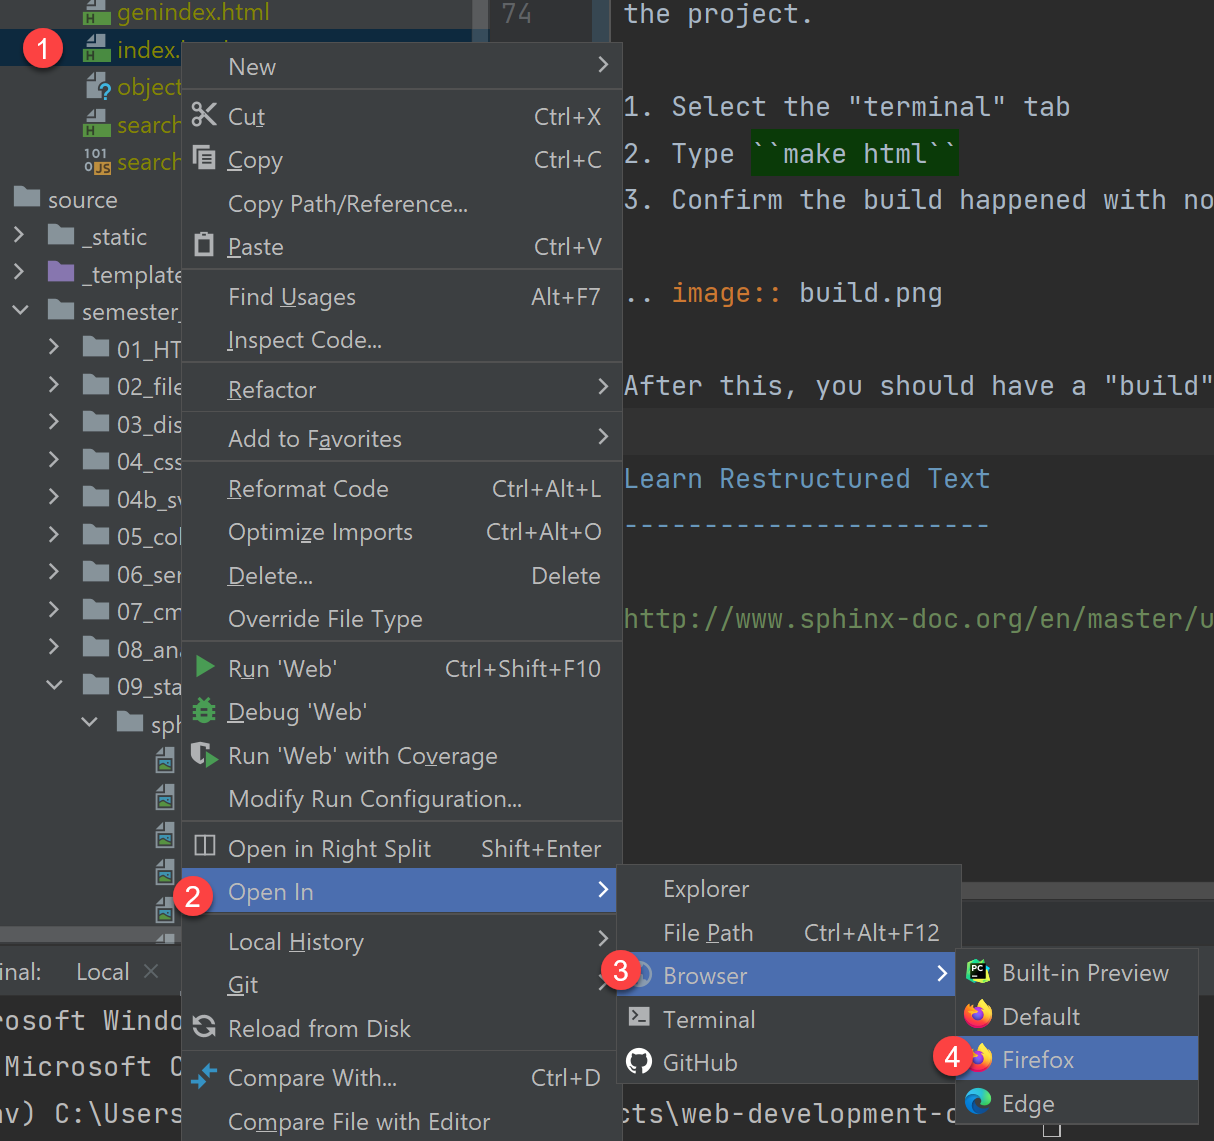1214x1141 pixels.
Task: Select the 08_an folder row
Action: tap(90, 648)
